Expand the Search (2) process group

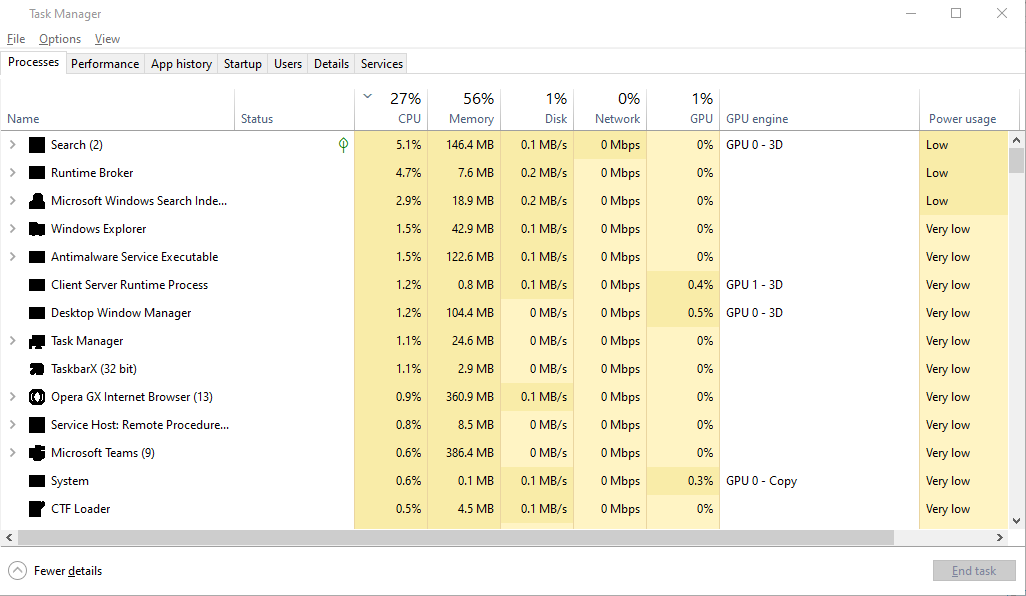[13, 145]
